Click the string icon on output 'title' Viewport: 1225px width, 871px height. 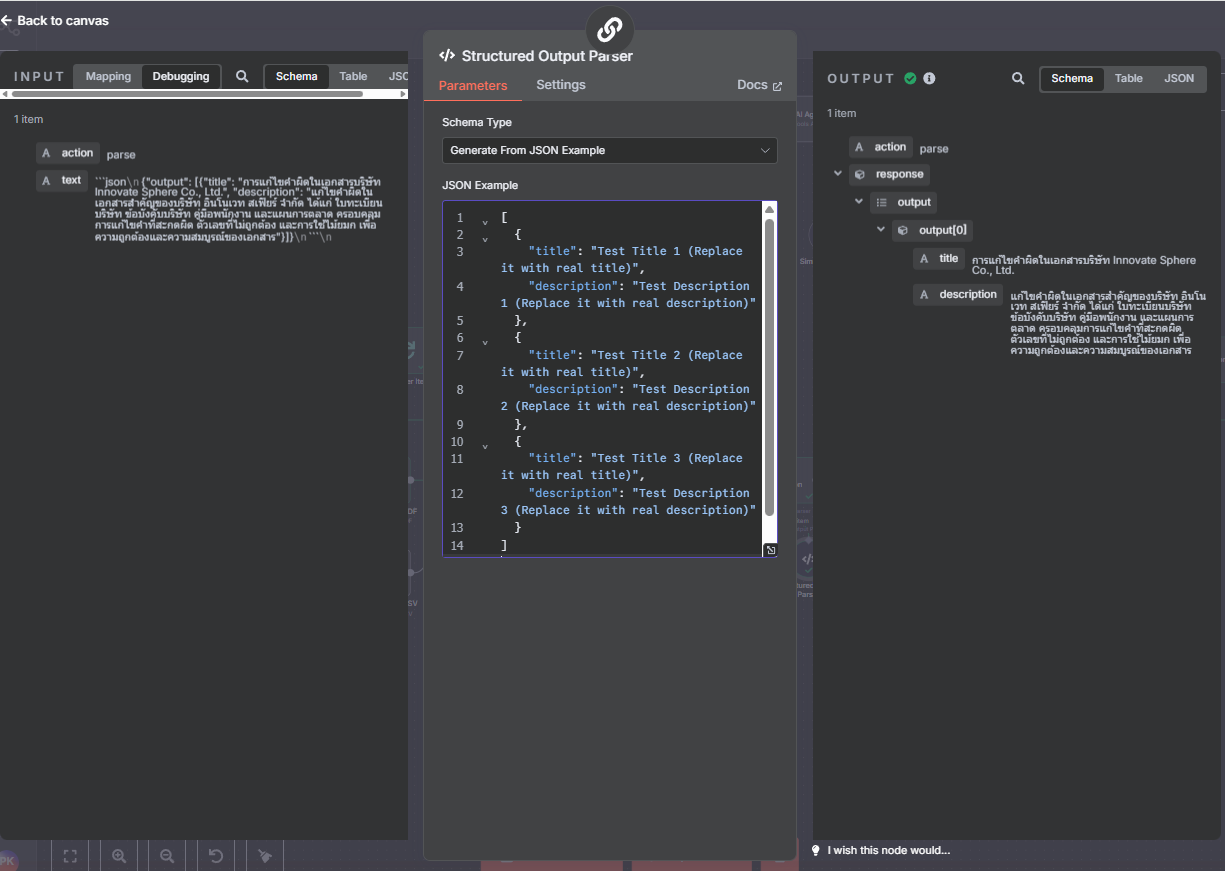coord(924,258)
